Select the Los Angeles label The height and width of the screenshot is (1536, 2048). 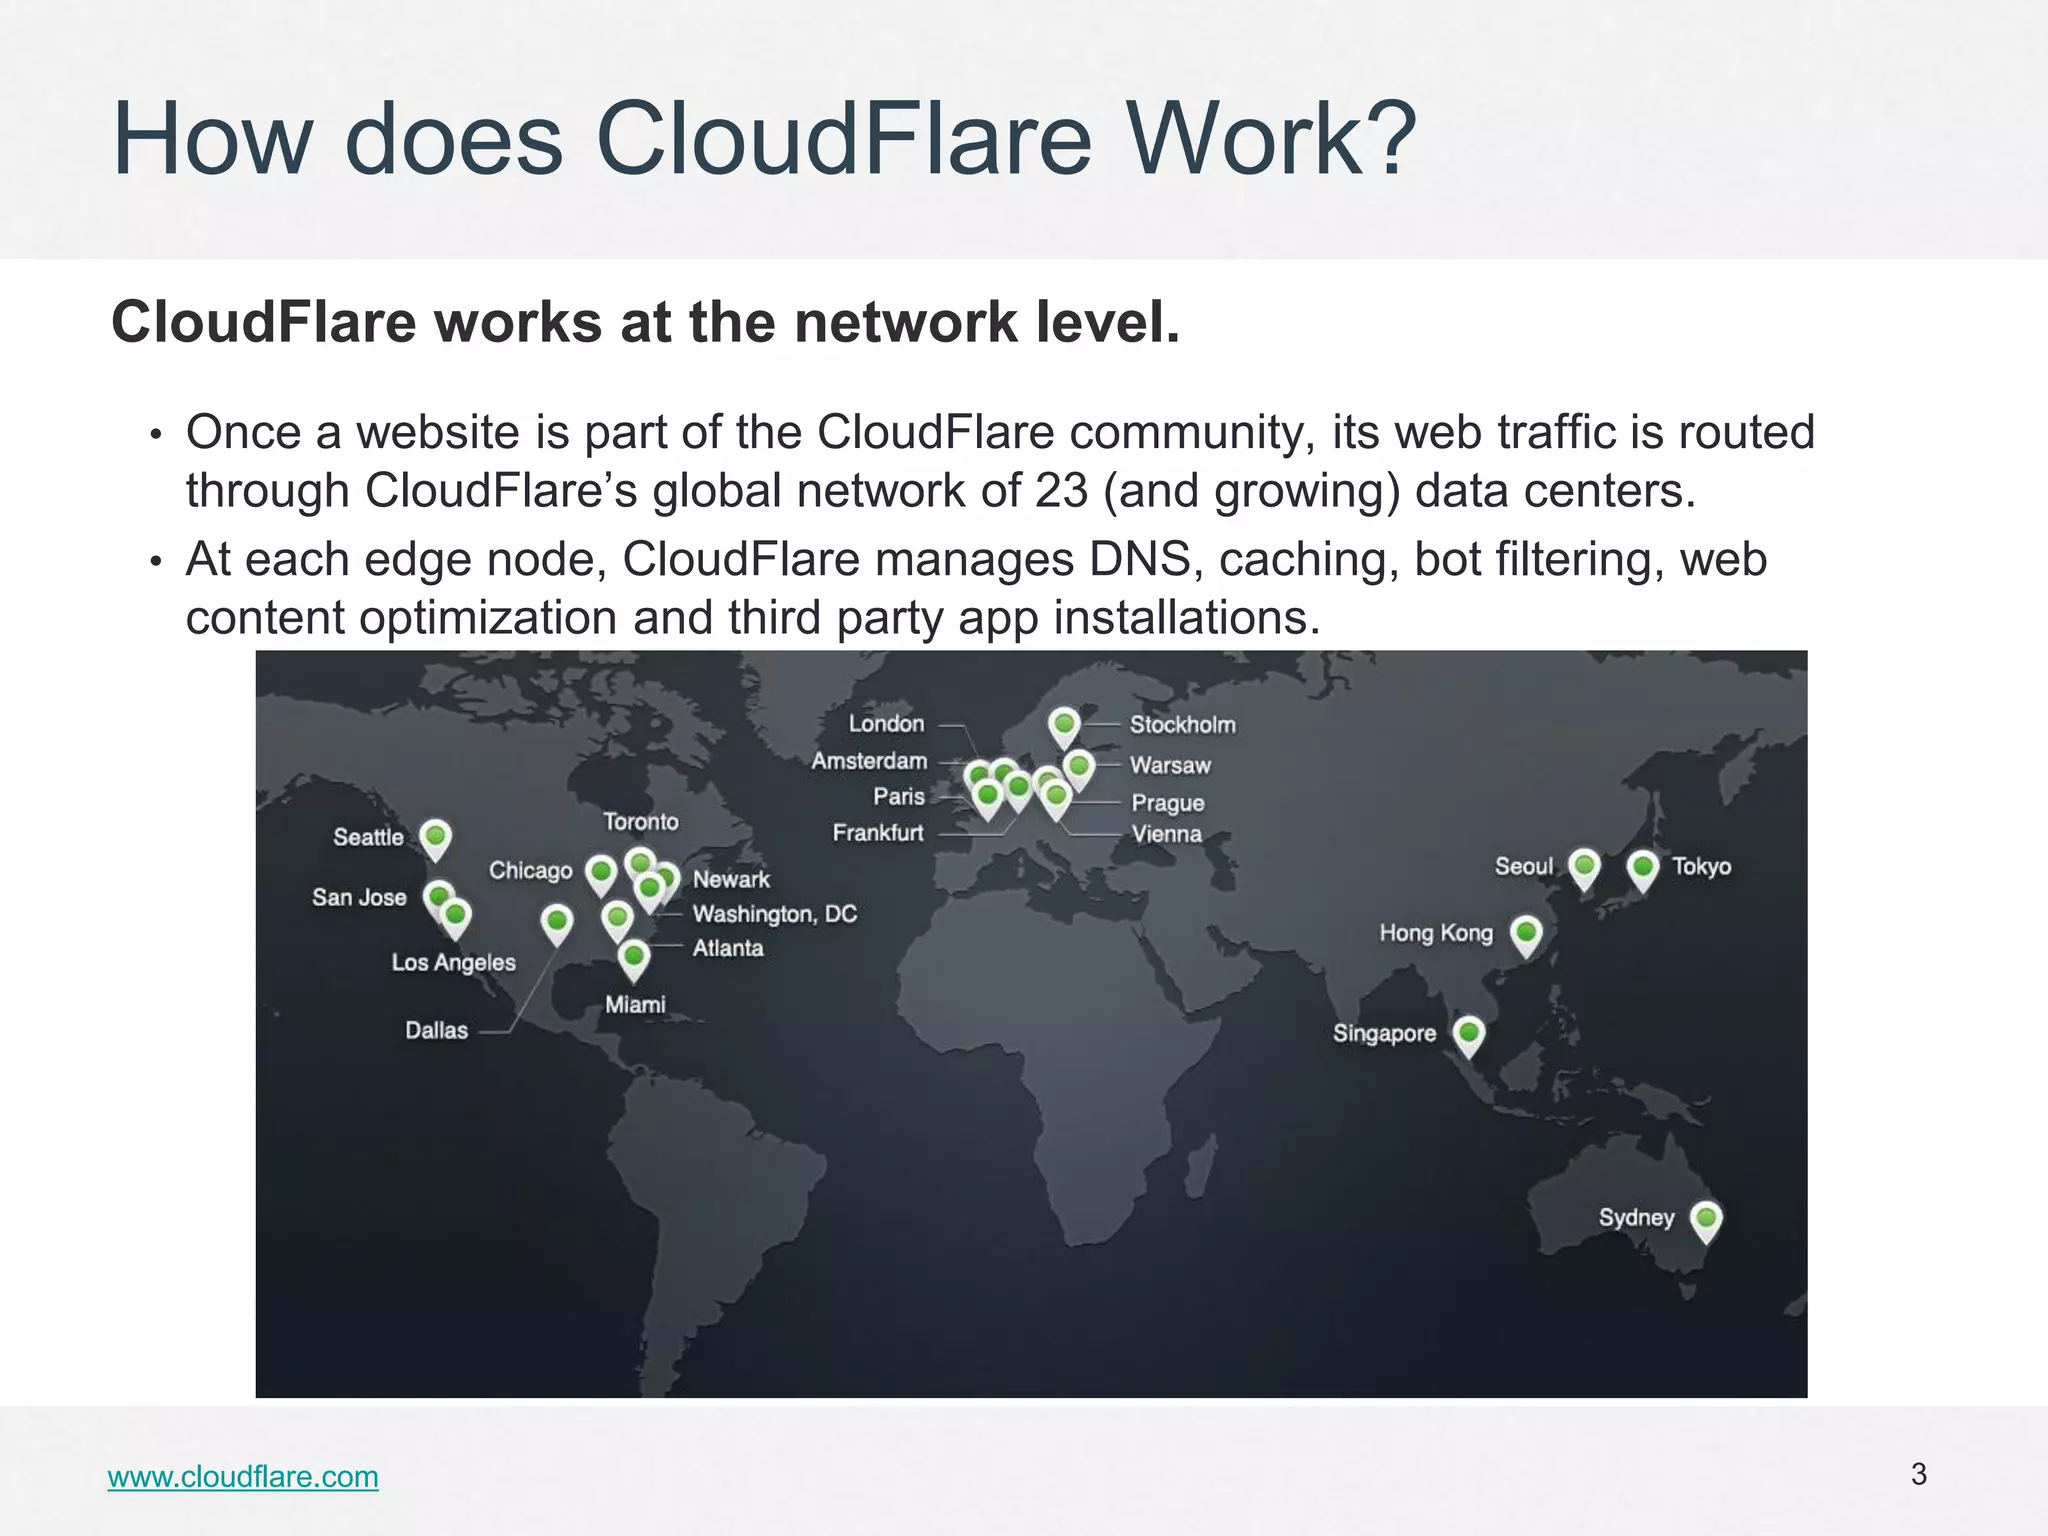point(453,962)
